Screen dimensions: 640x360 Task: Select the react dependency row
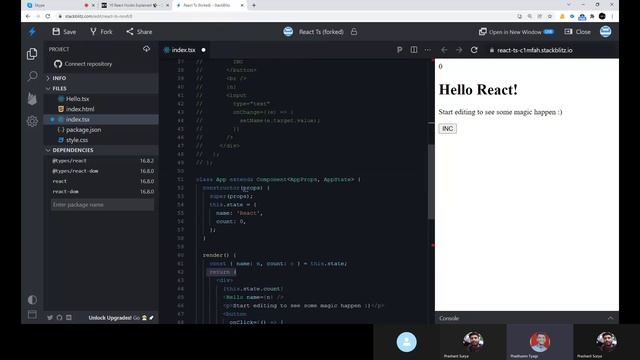click(102, 181)
